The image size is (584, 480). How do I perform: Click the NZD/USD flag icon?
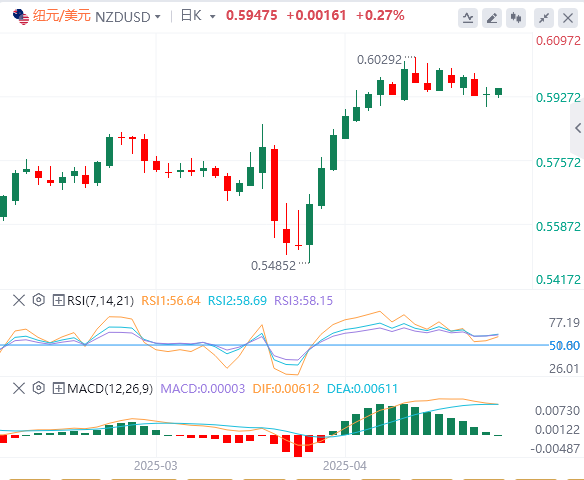tap(21, 17)
